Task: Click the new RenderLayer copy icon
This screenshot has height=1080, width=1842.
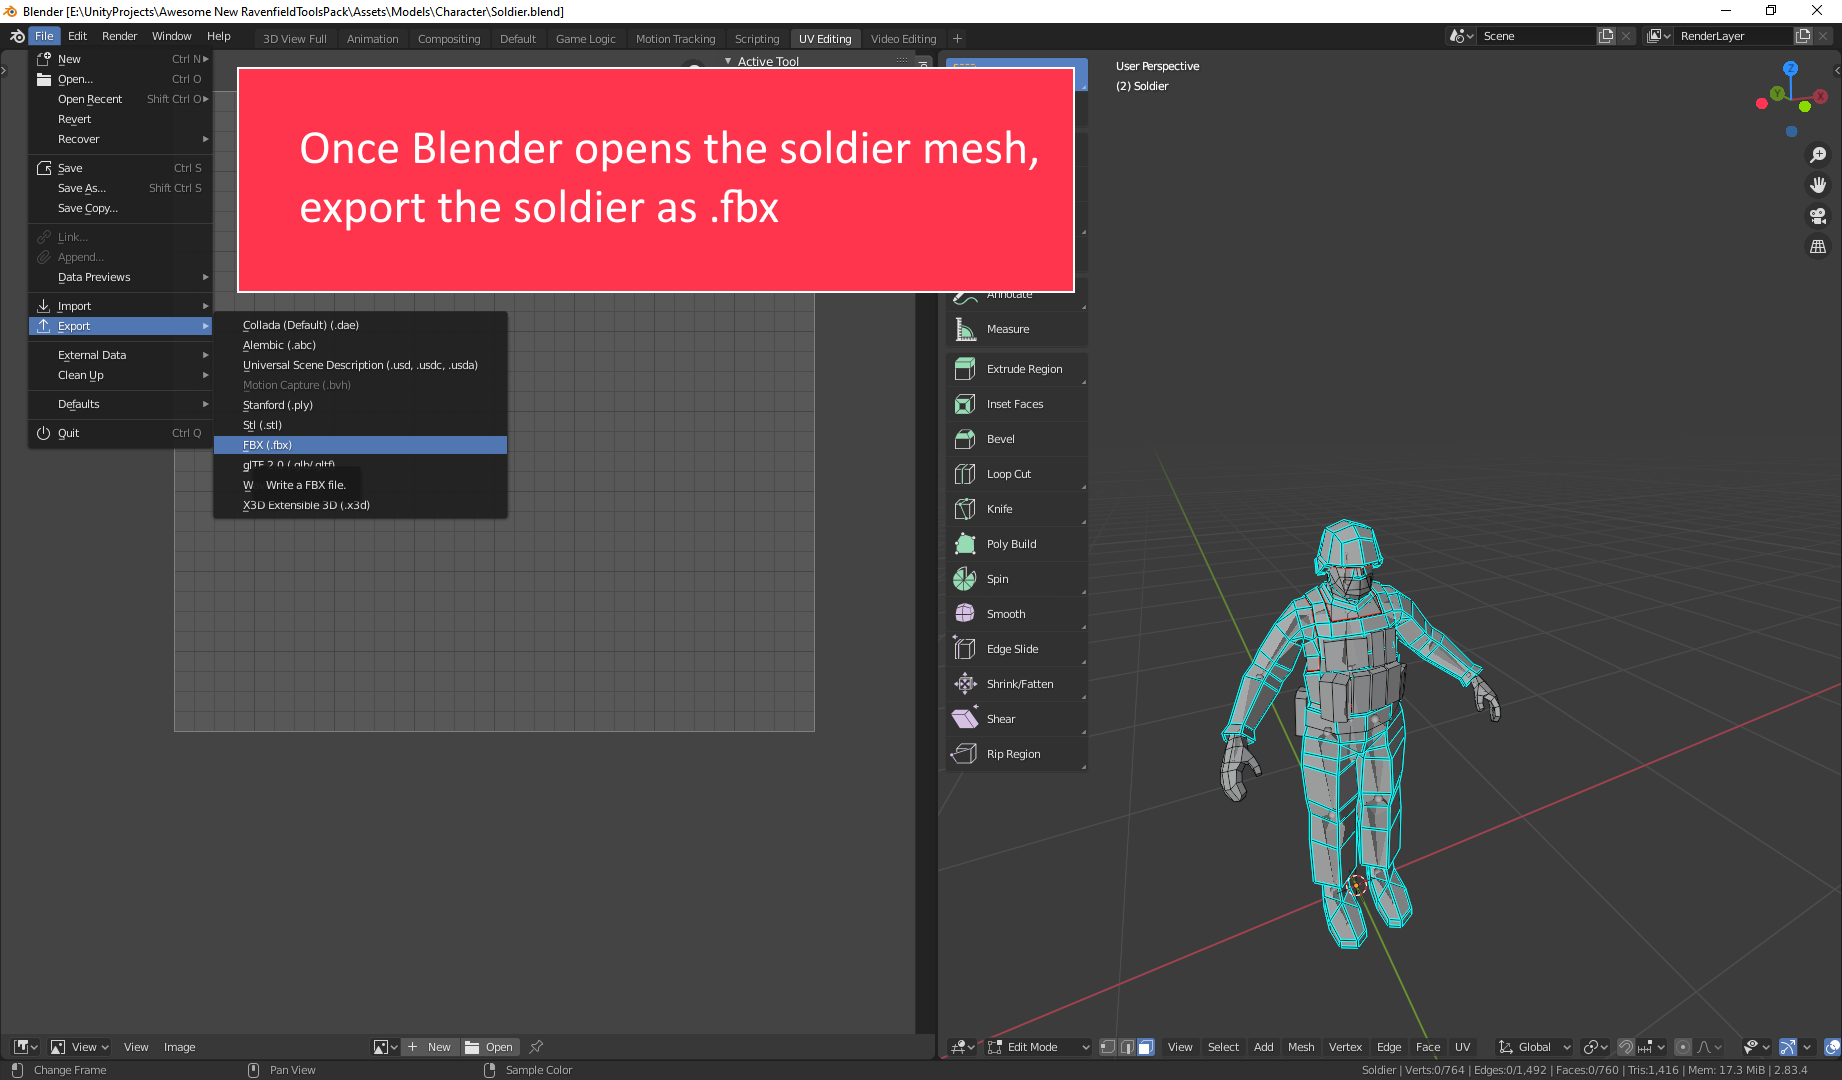Action: 1803,36
